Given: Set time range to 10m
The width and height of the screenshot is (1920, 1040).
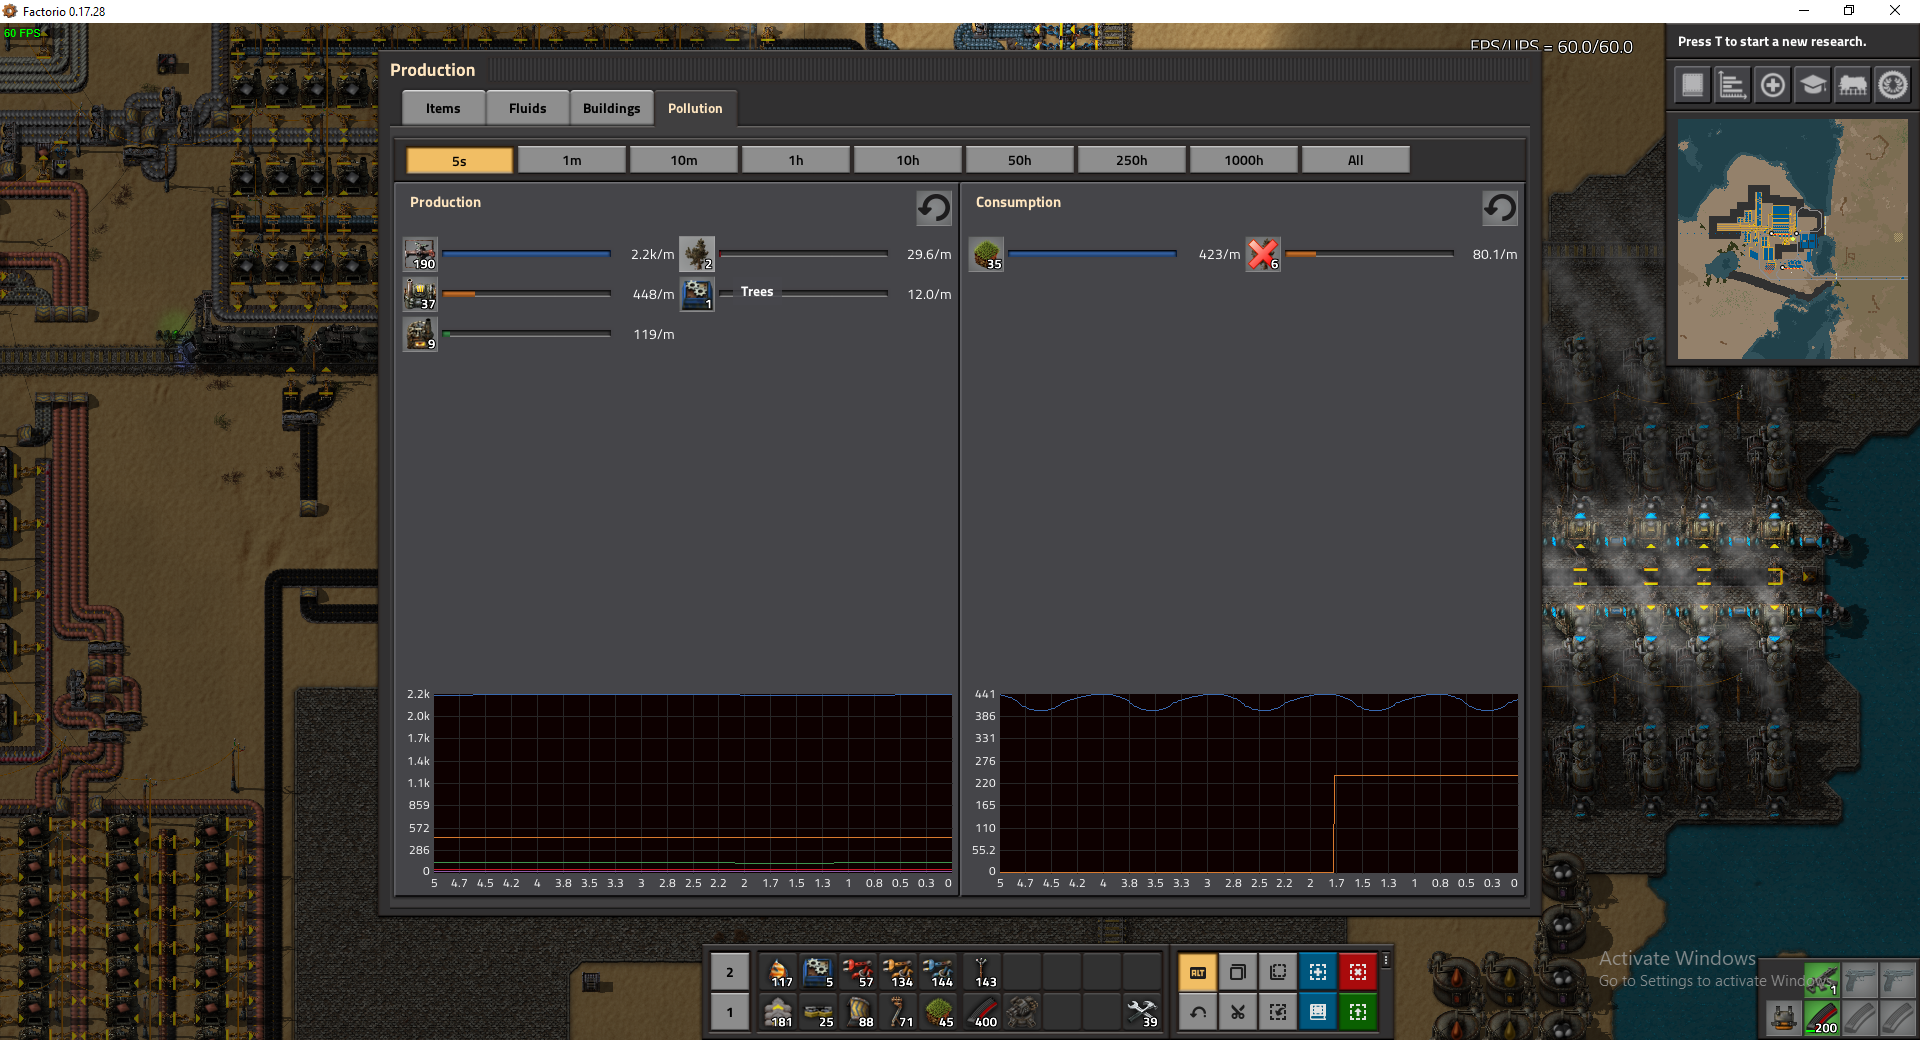Looking at the screenshot, I should pos(684,160).
